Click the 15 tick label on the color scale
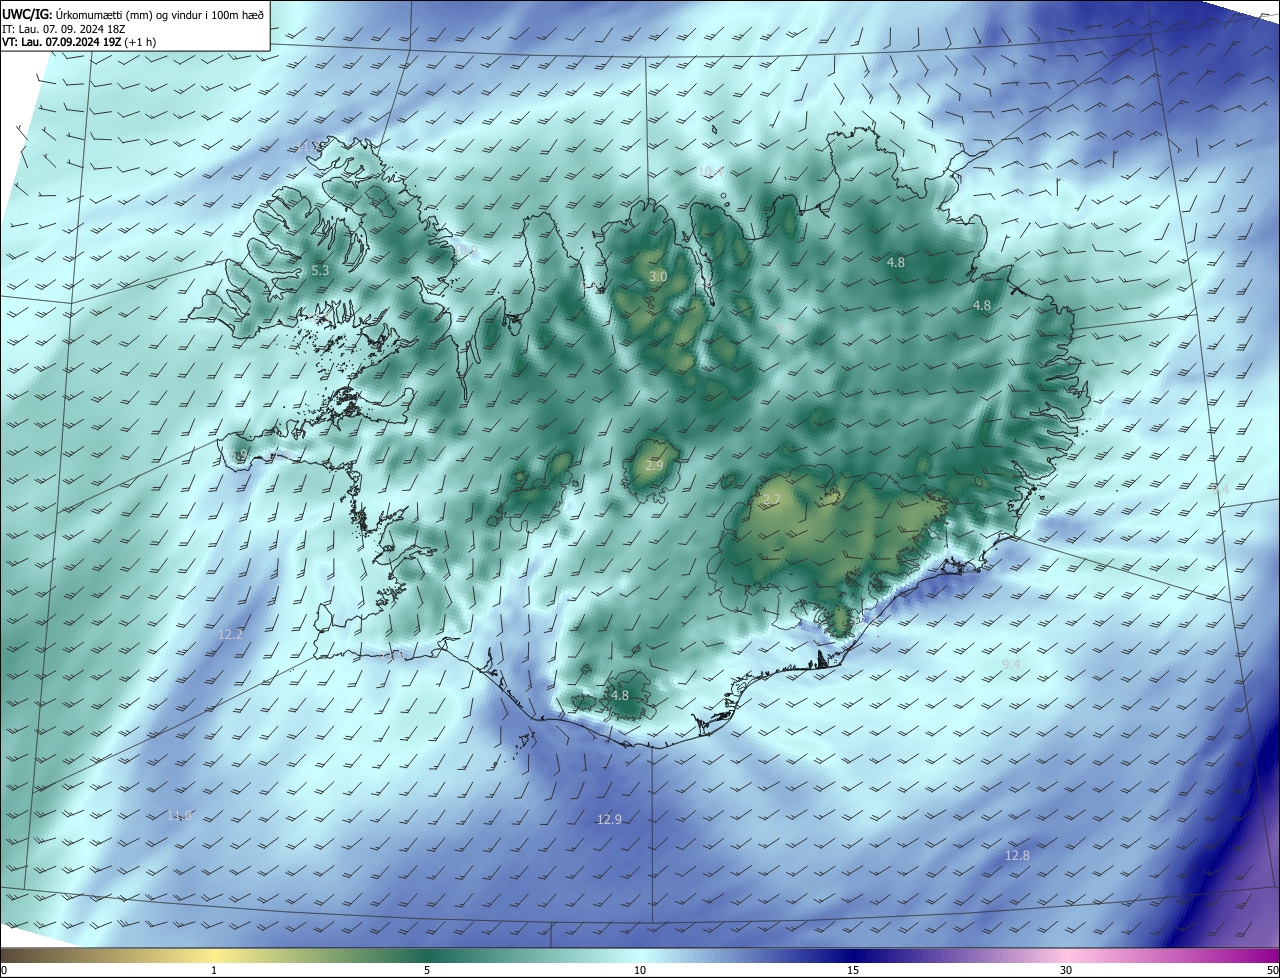This screenshot has width=1280, height=978. tap(853, 970)
